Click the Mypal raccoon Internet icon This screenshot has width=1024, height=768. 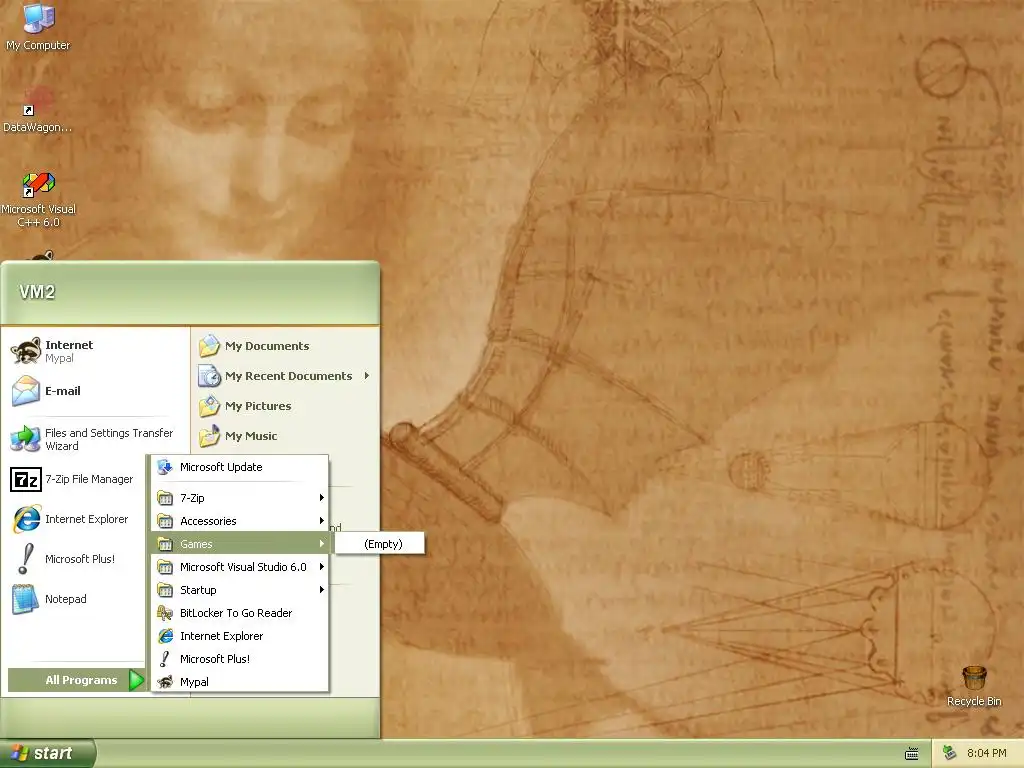[26, 351]
